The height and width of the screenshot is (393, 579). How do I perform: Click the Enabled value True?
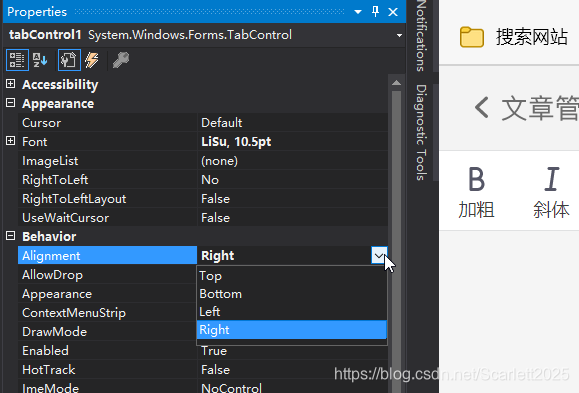[214, 351]
